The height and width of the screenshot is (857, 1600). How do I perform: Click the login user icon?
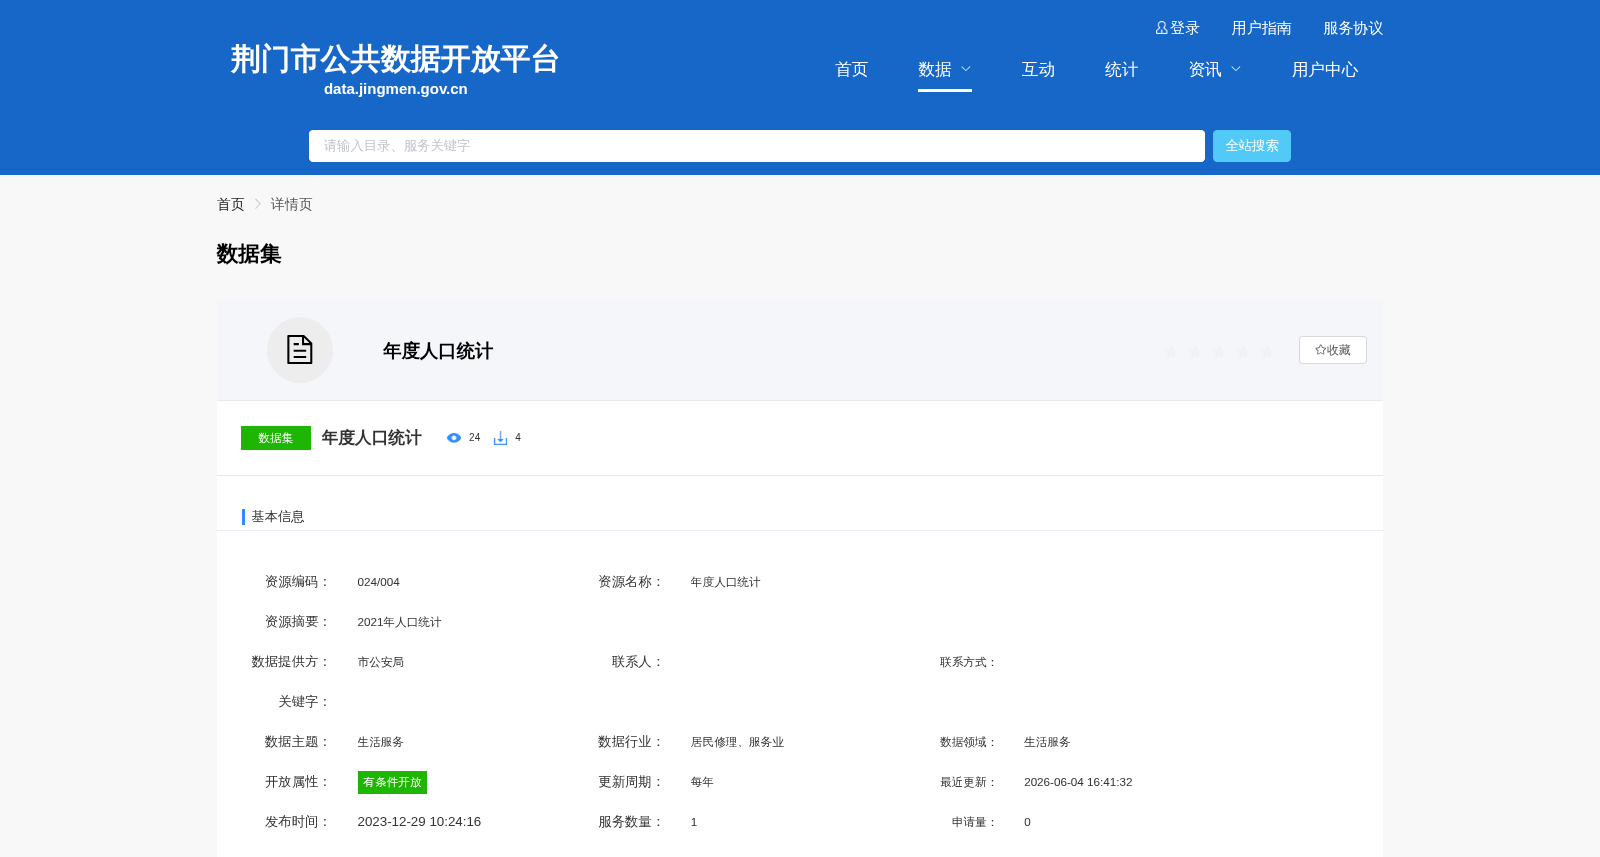point(1161,28)
